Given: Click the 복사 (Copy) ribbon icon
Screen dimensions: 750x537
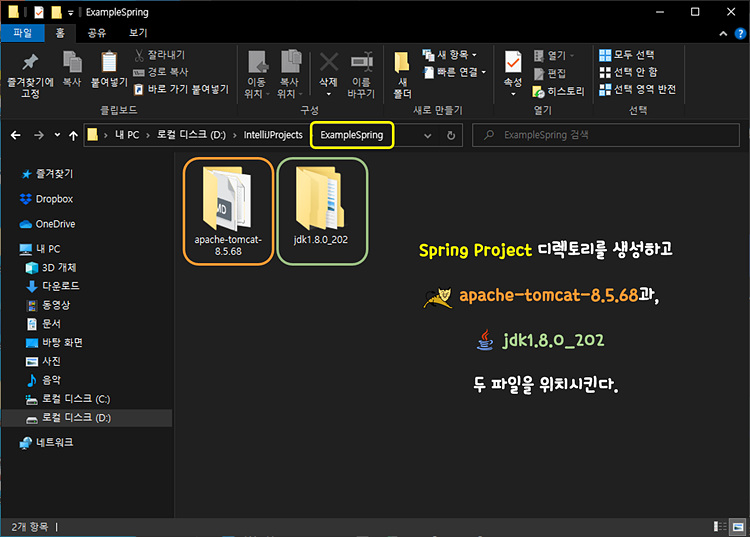Looking at the screenshot, I should point(72,68).
